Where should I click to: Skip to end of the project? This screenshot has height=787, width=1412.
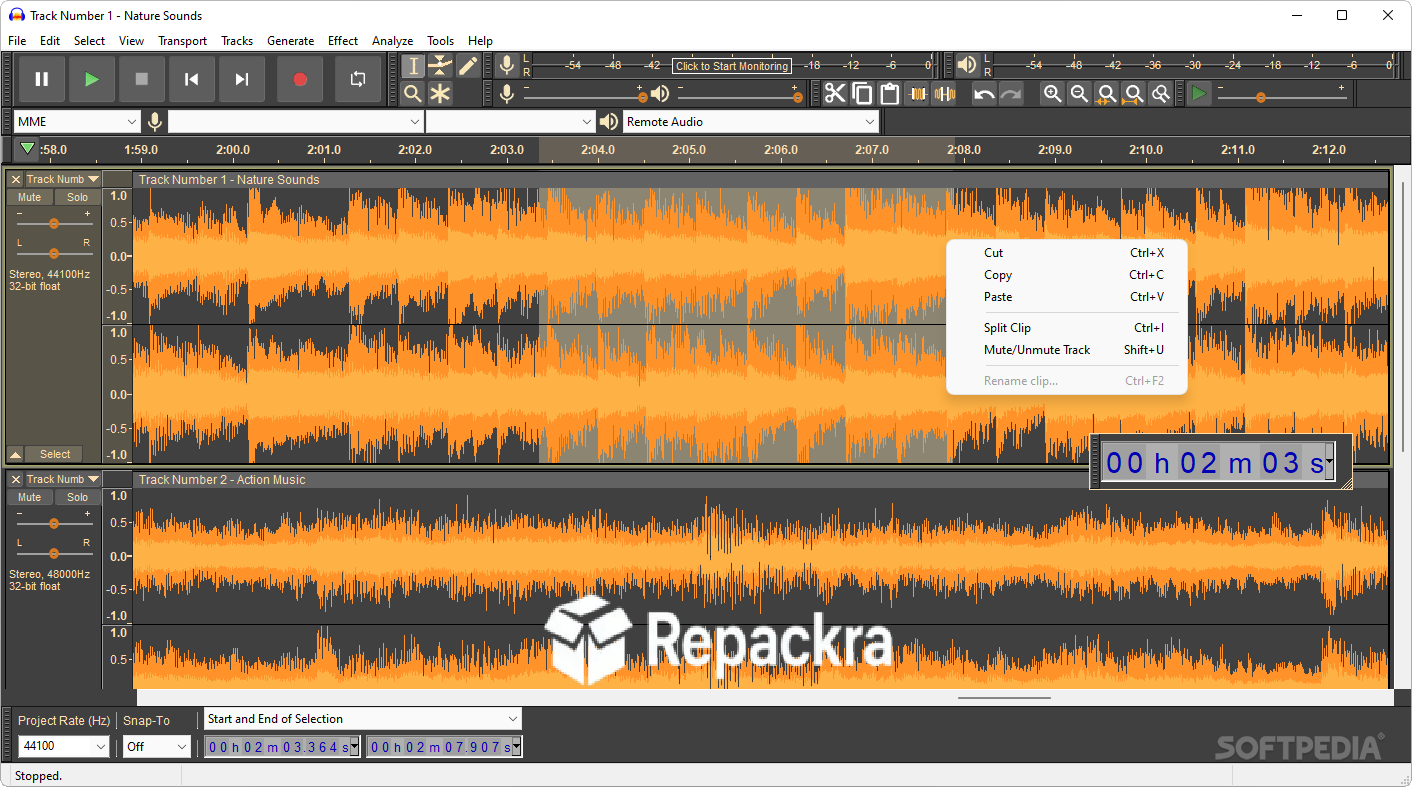(242, 79)
